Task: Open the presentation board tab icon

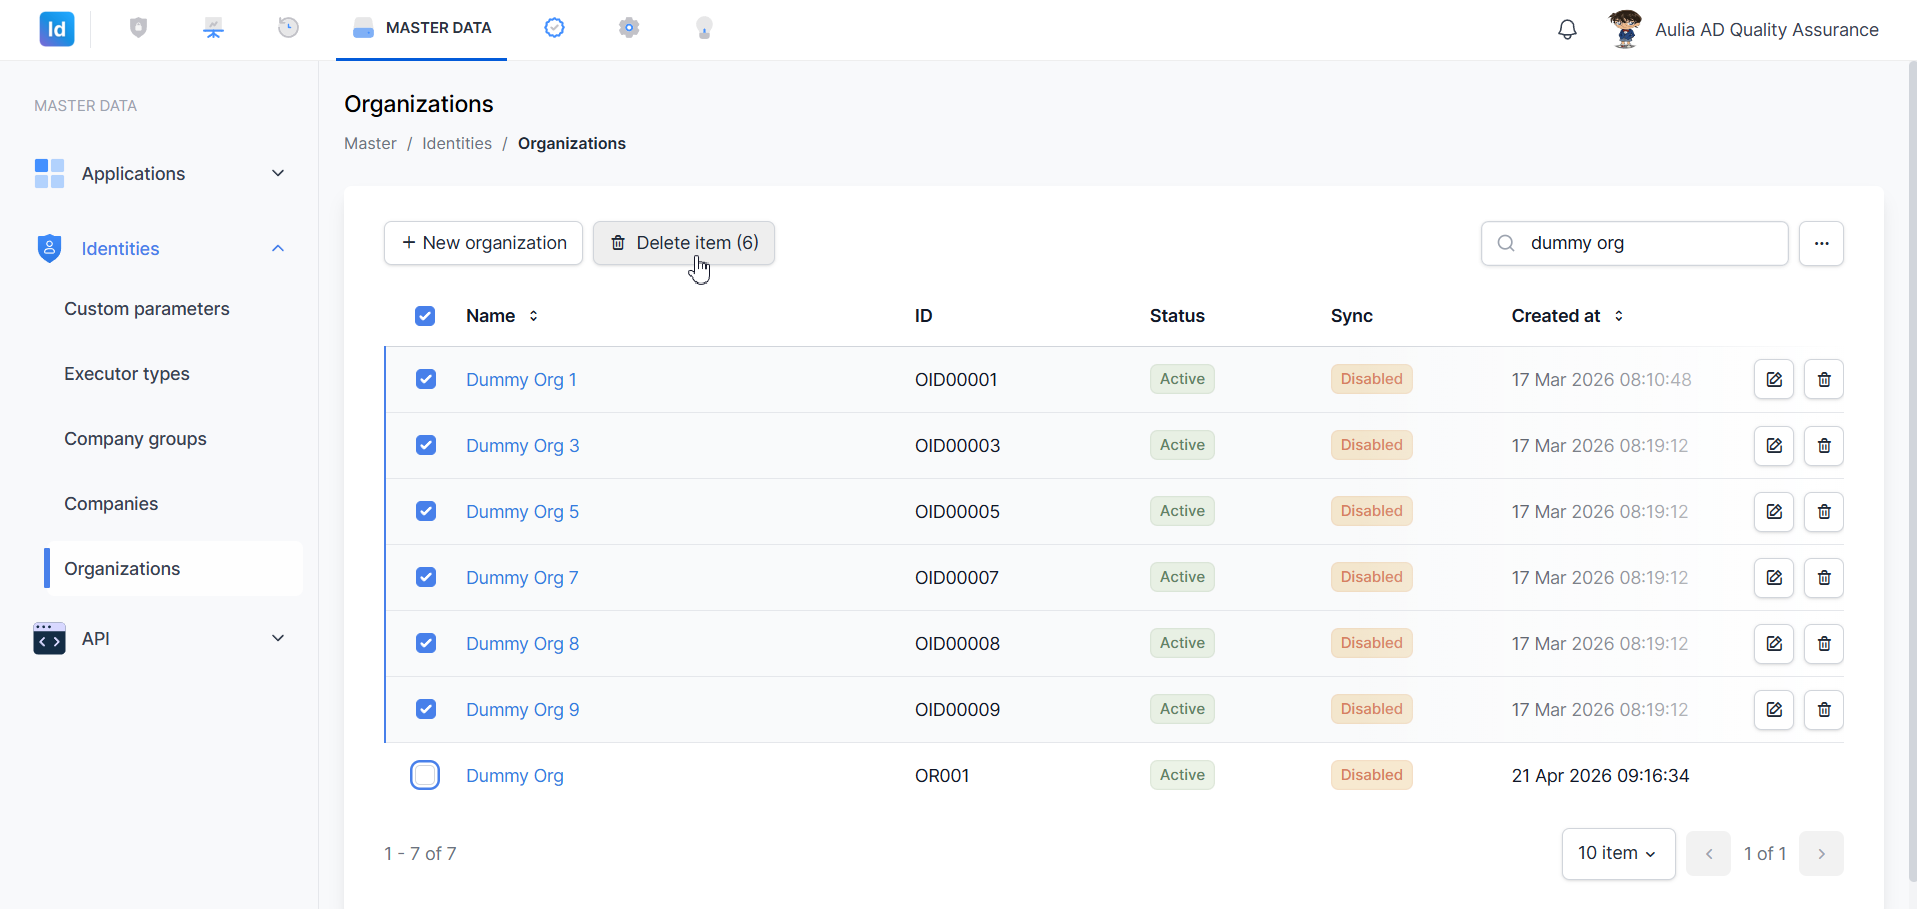Action: (213, 28)
